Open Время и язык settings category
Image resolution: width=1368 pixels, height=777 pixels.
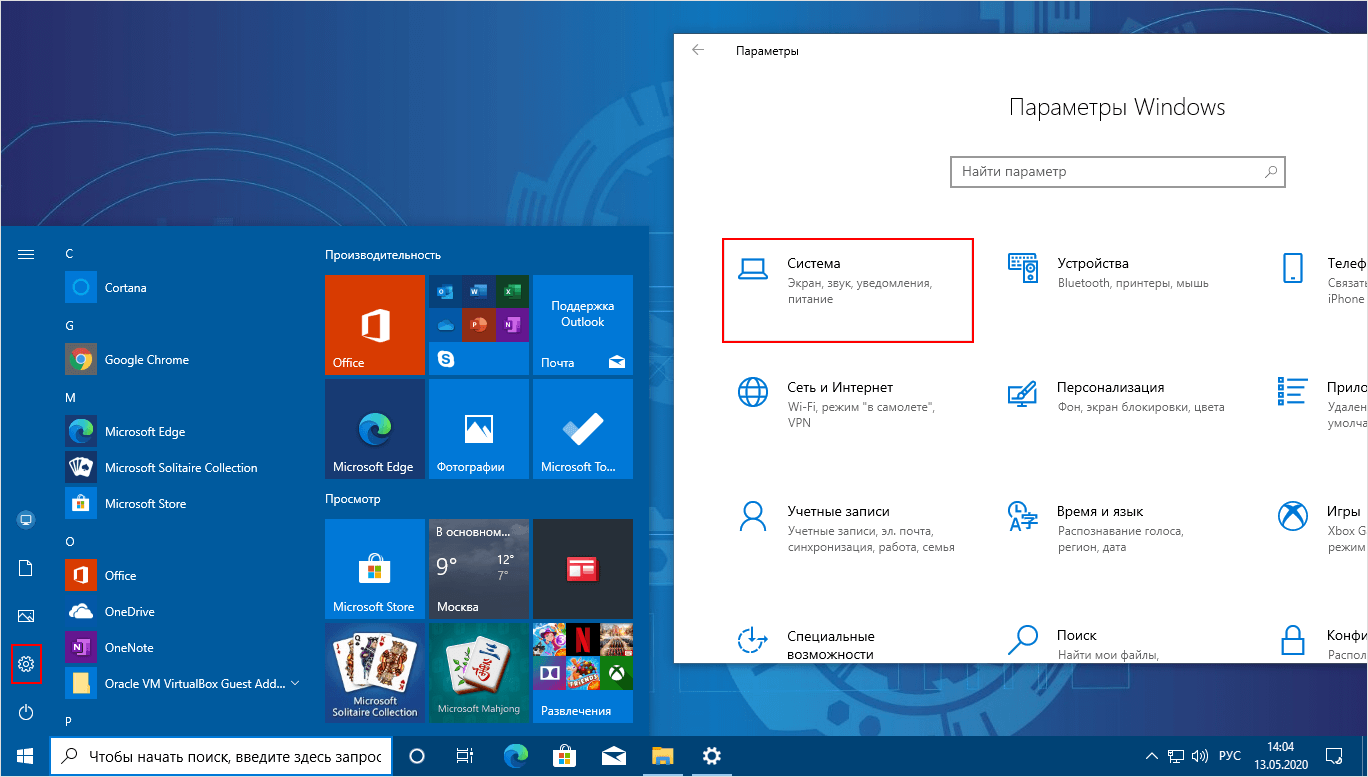point(1118,528)
